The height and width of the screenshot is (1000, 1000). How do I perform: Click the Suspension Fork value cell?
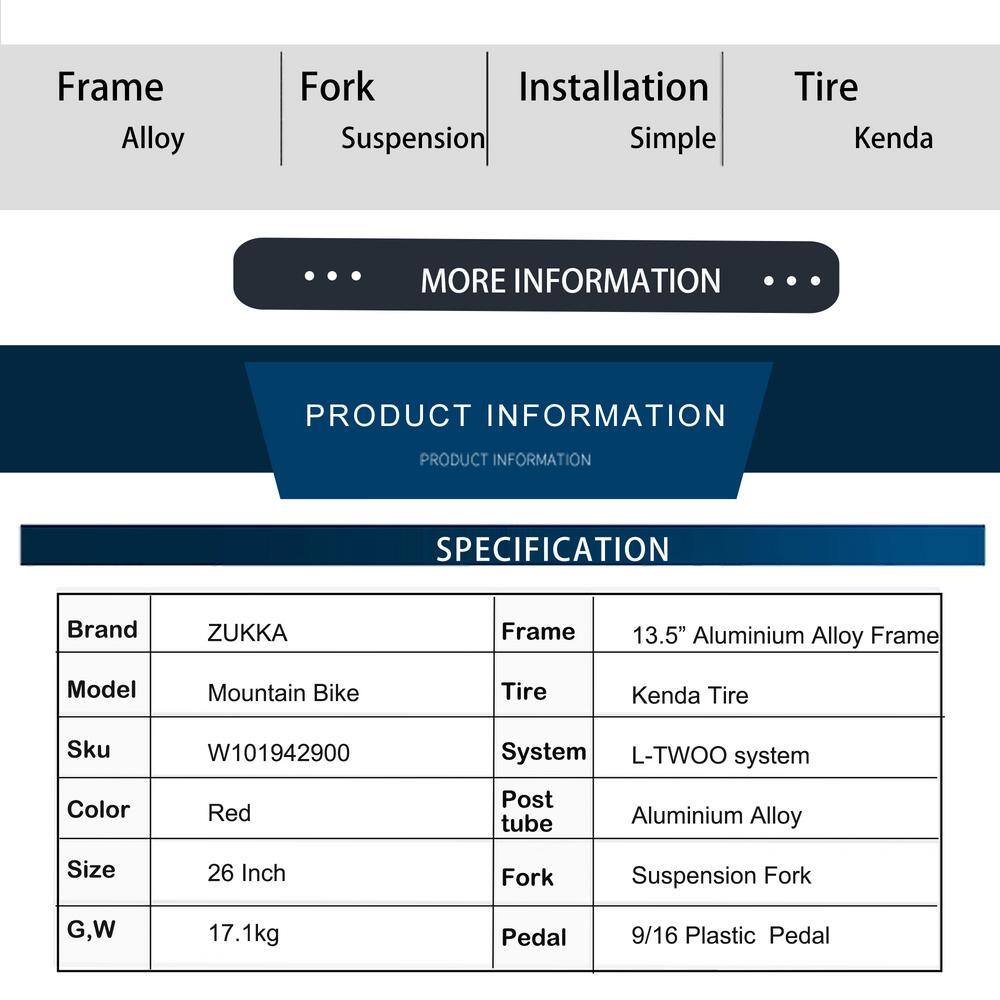point(767,872)
